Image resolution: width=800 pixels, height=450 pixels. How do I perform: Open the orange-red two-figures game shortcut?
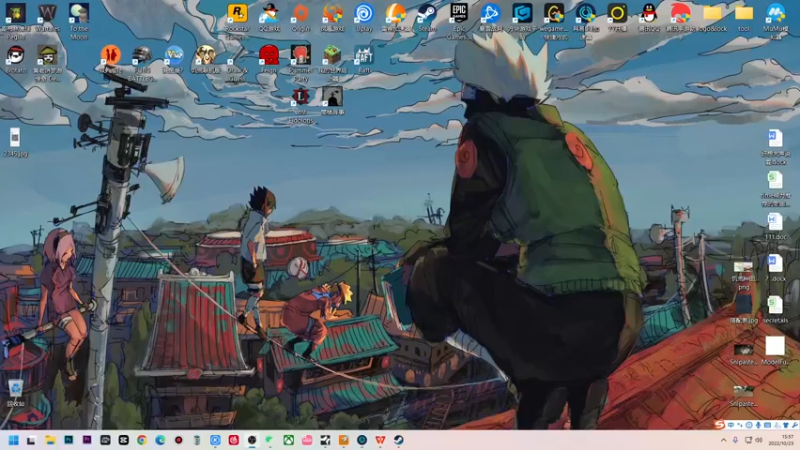[x=110, y=60]
